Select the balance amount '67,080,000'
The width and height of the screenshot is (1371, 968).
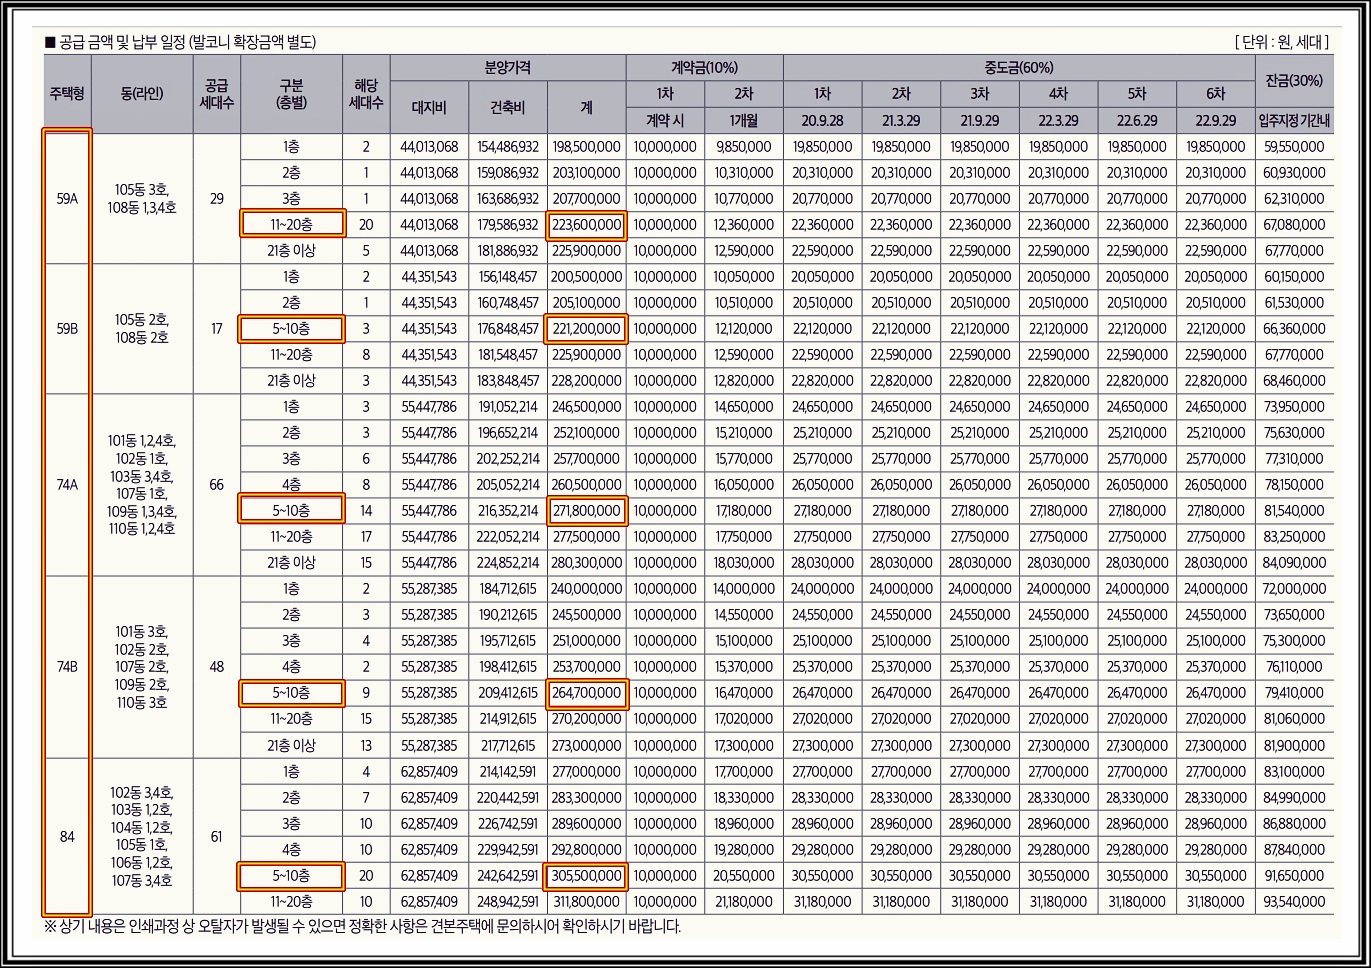(x=1294, y=225)
